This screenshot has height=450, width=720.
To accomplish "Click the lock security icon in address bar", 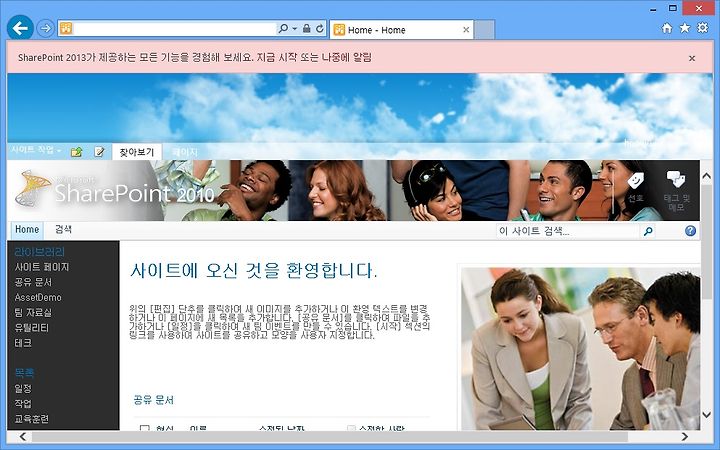I will coord(307,28).
